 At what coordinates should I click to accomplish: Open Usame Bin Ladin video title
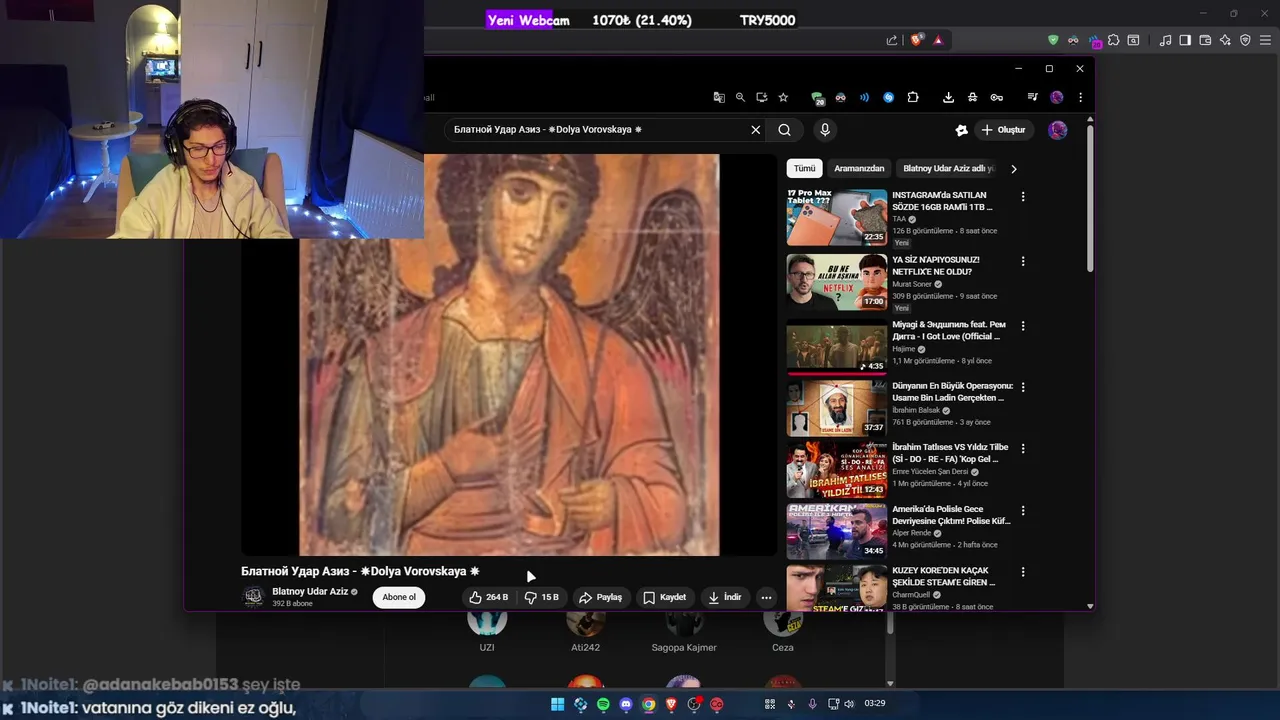[x=952, y=392]
